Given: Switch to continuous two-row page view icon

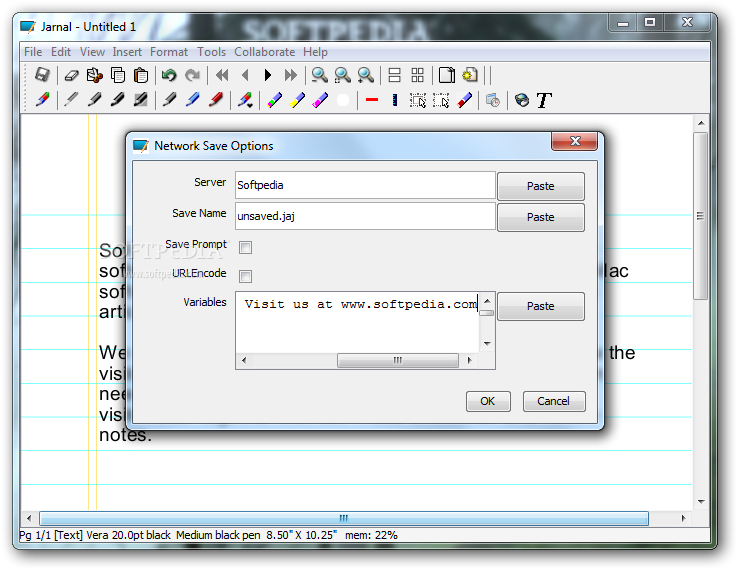Looking at the screenshot, I should 394,75.
